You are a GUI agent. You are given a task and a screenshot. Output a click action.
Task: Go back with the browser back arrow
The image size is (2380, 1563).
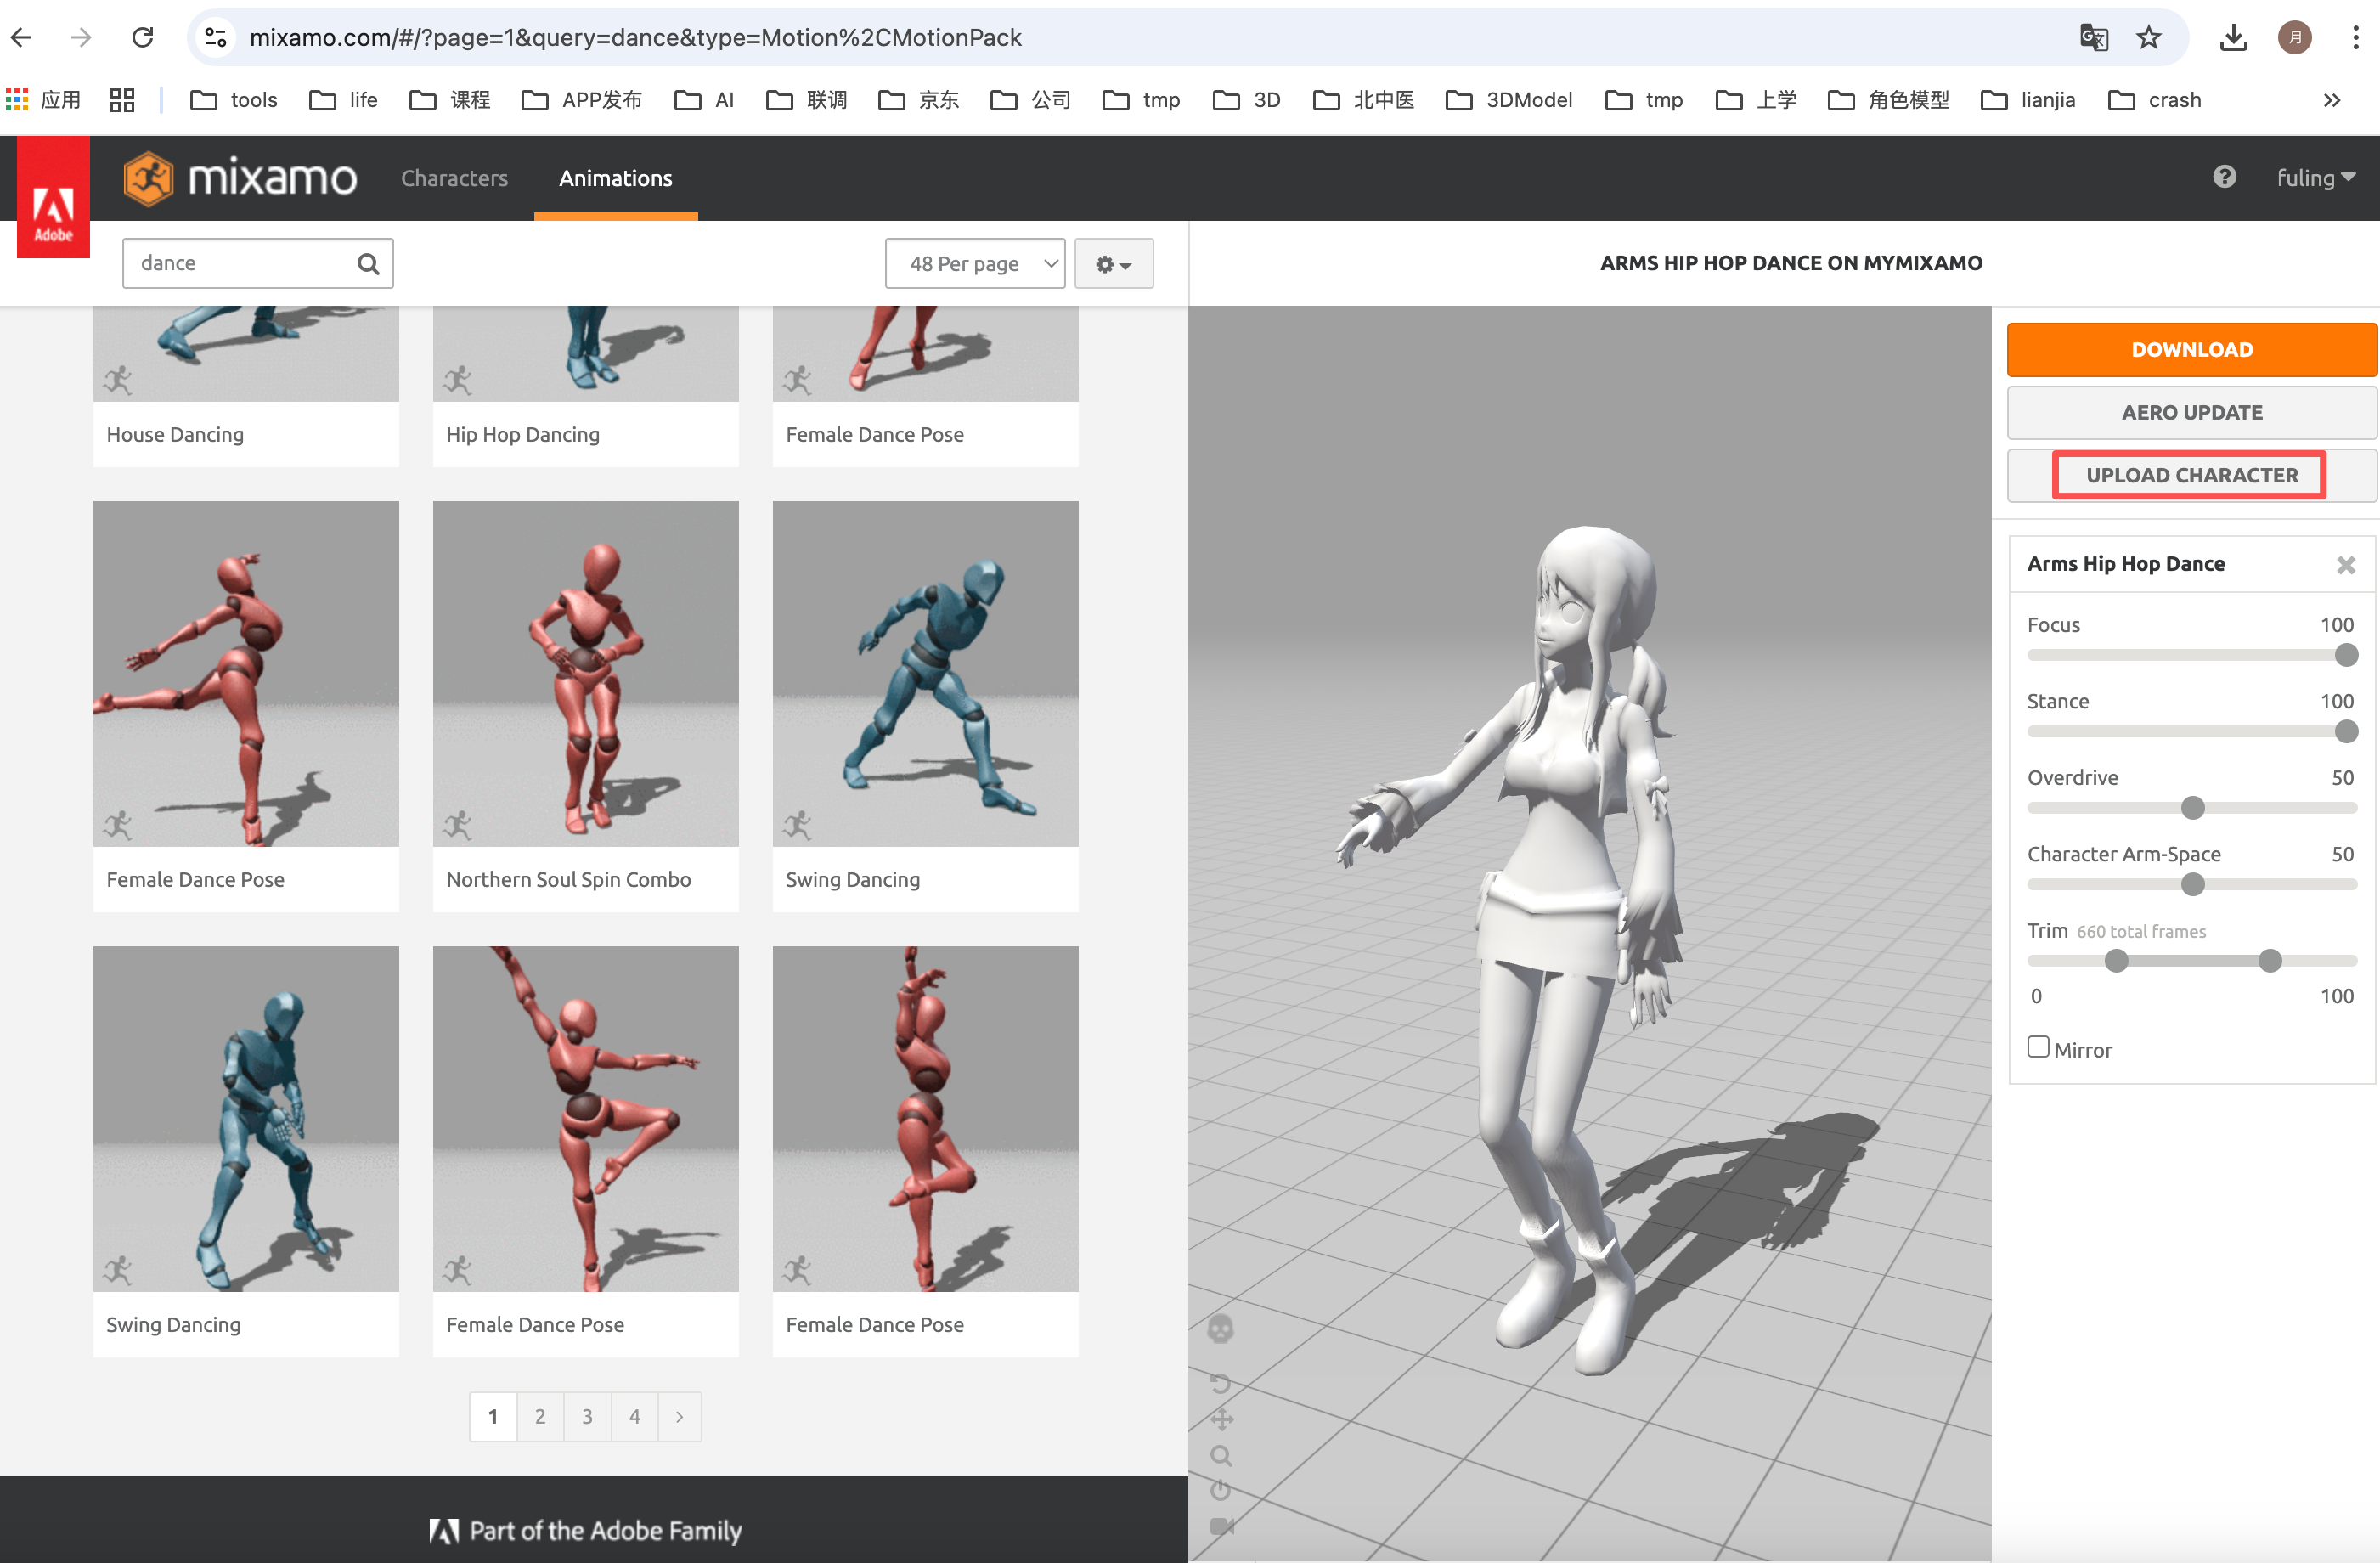(x=21, y=37)
